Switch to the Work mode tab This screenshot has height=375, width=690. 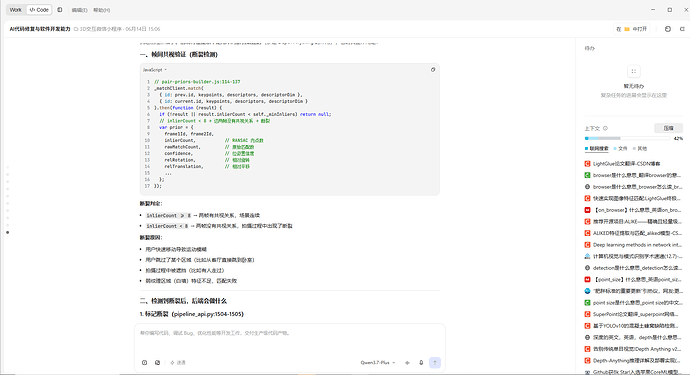point(15,10)
